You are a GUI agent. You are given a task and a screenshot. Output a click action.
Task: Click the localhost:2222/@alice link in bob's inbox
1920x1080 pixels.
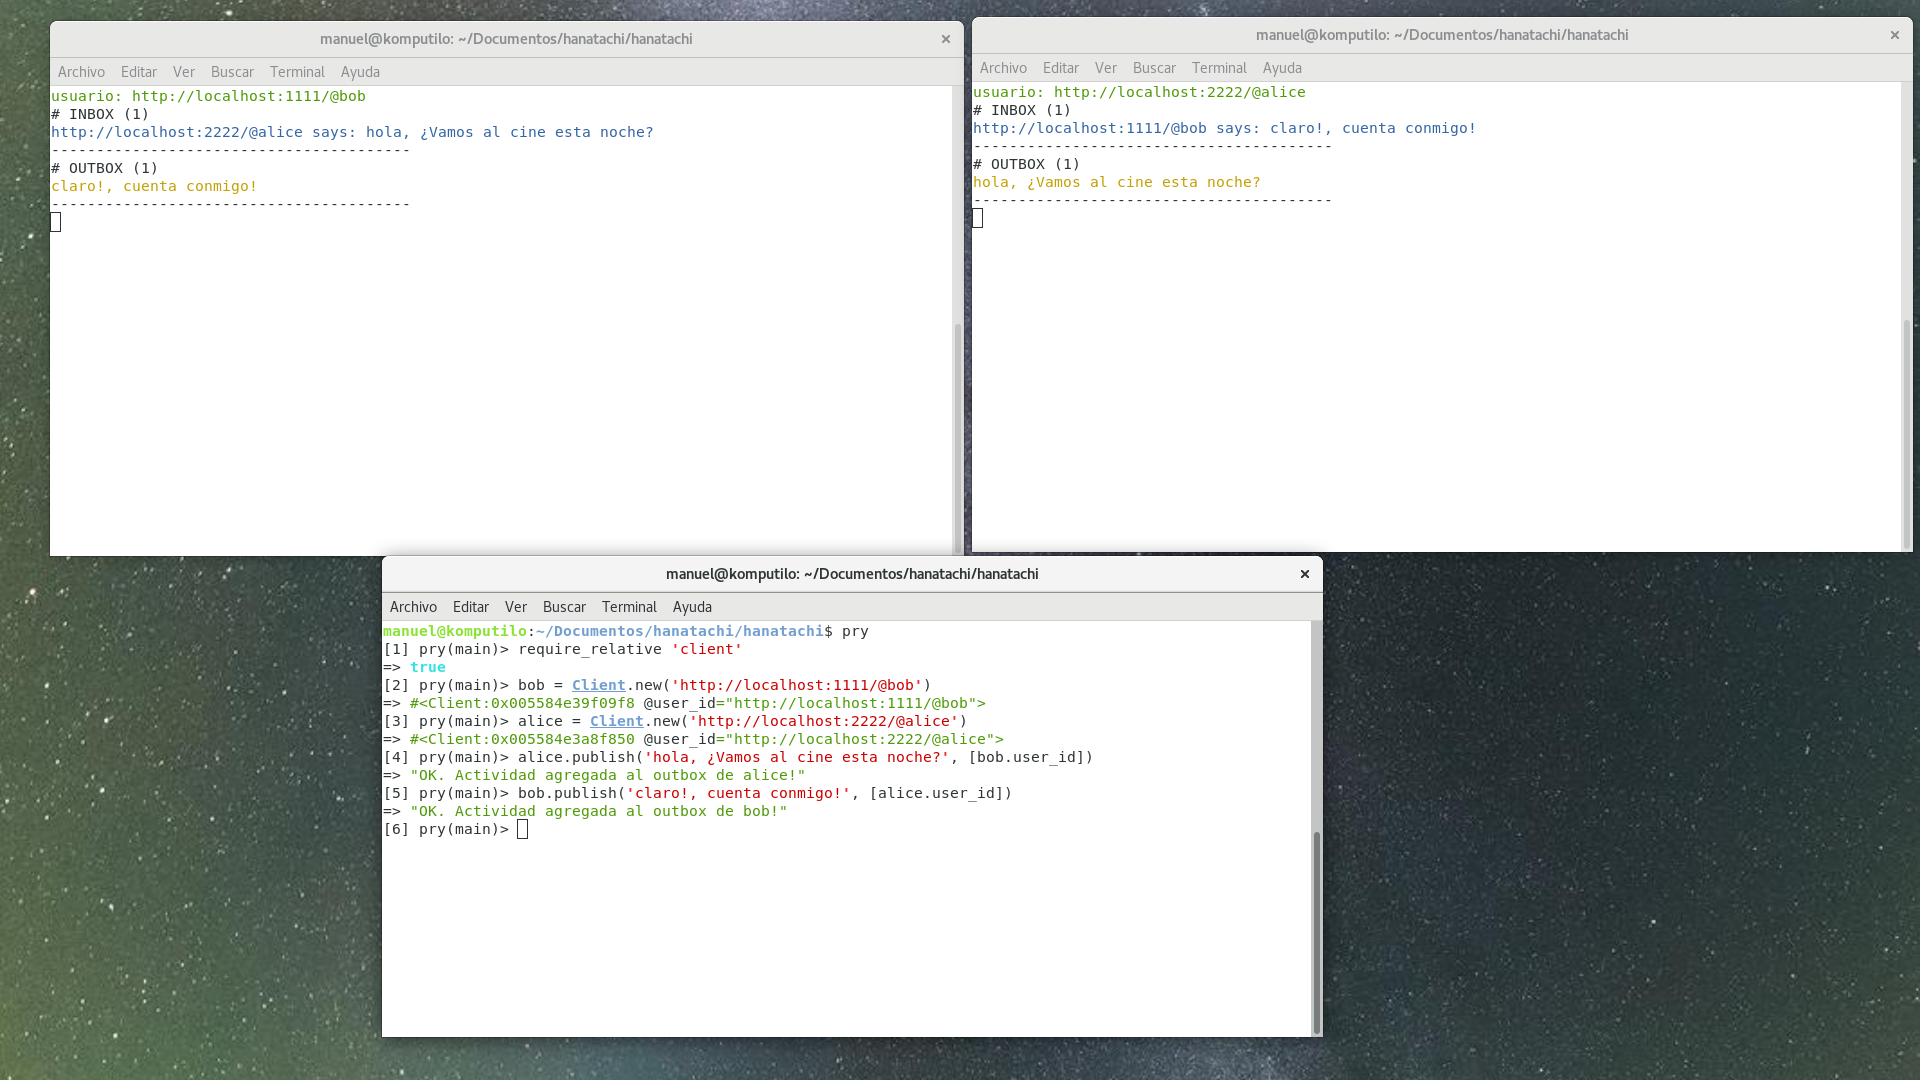click(176, 132)
